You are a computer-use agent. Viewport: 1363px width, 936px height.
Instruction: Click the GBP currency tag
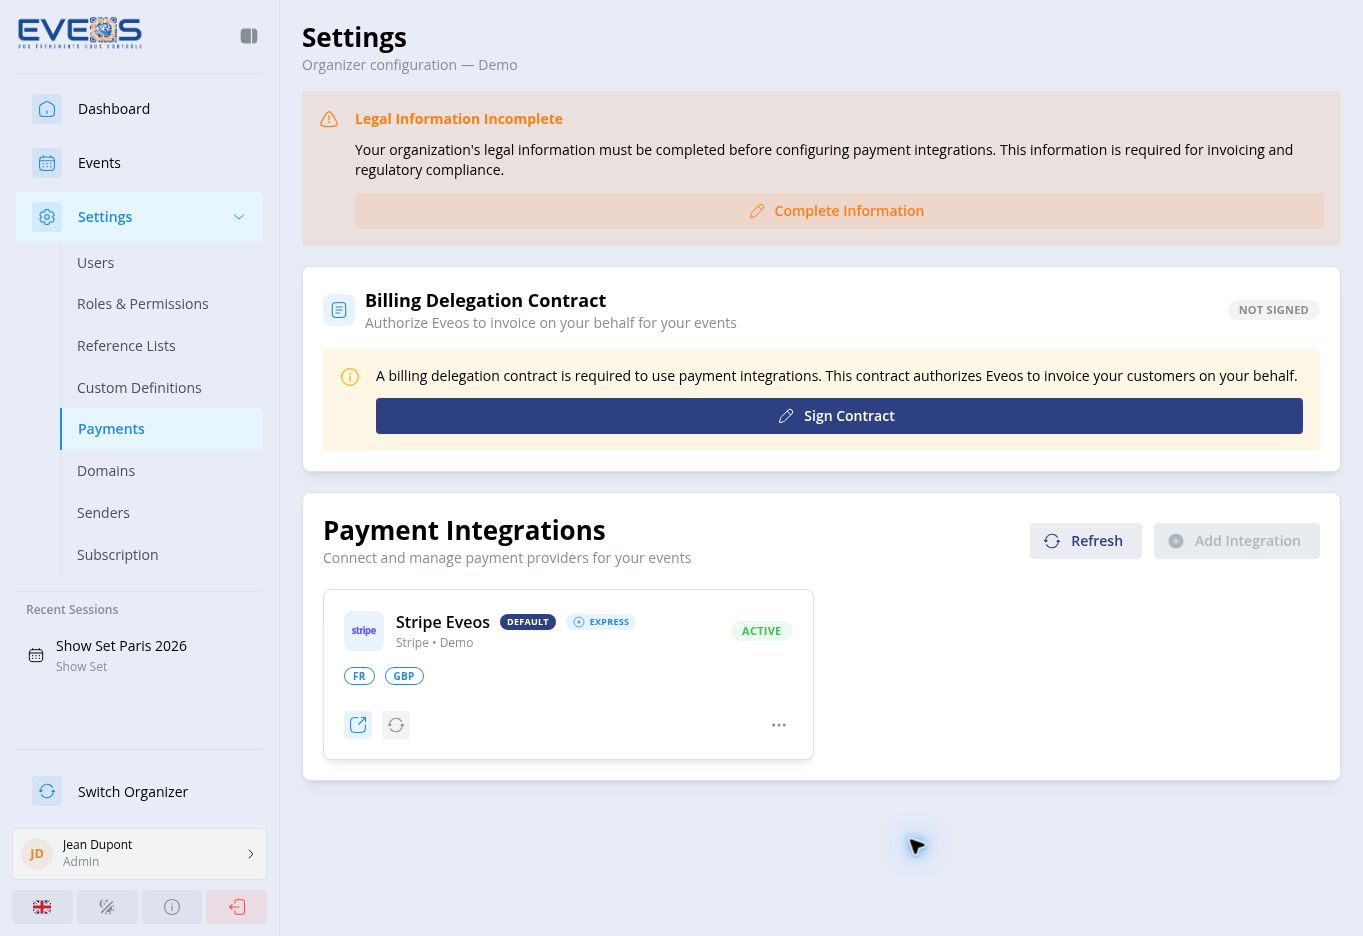click(404, 676)
